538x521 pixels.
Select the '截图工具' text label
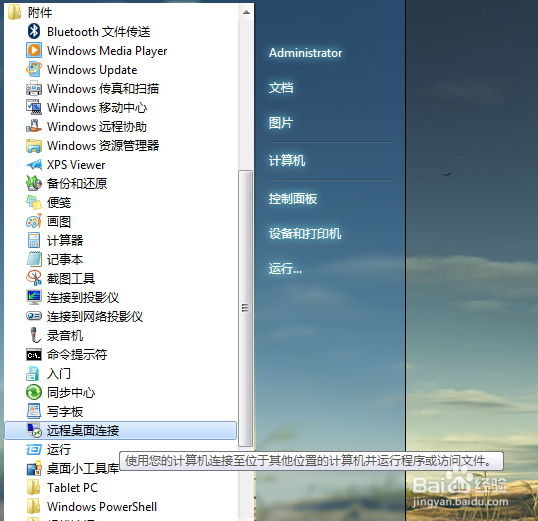point(71,278)
